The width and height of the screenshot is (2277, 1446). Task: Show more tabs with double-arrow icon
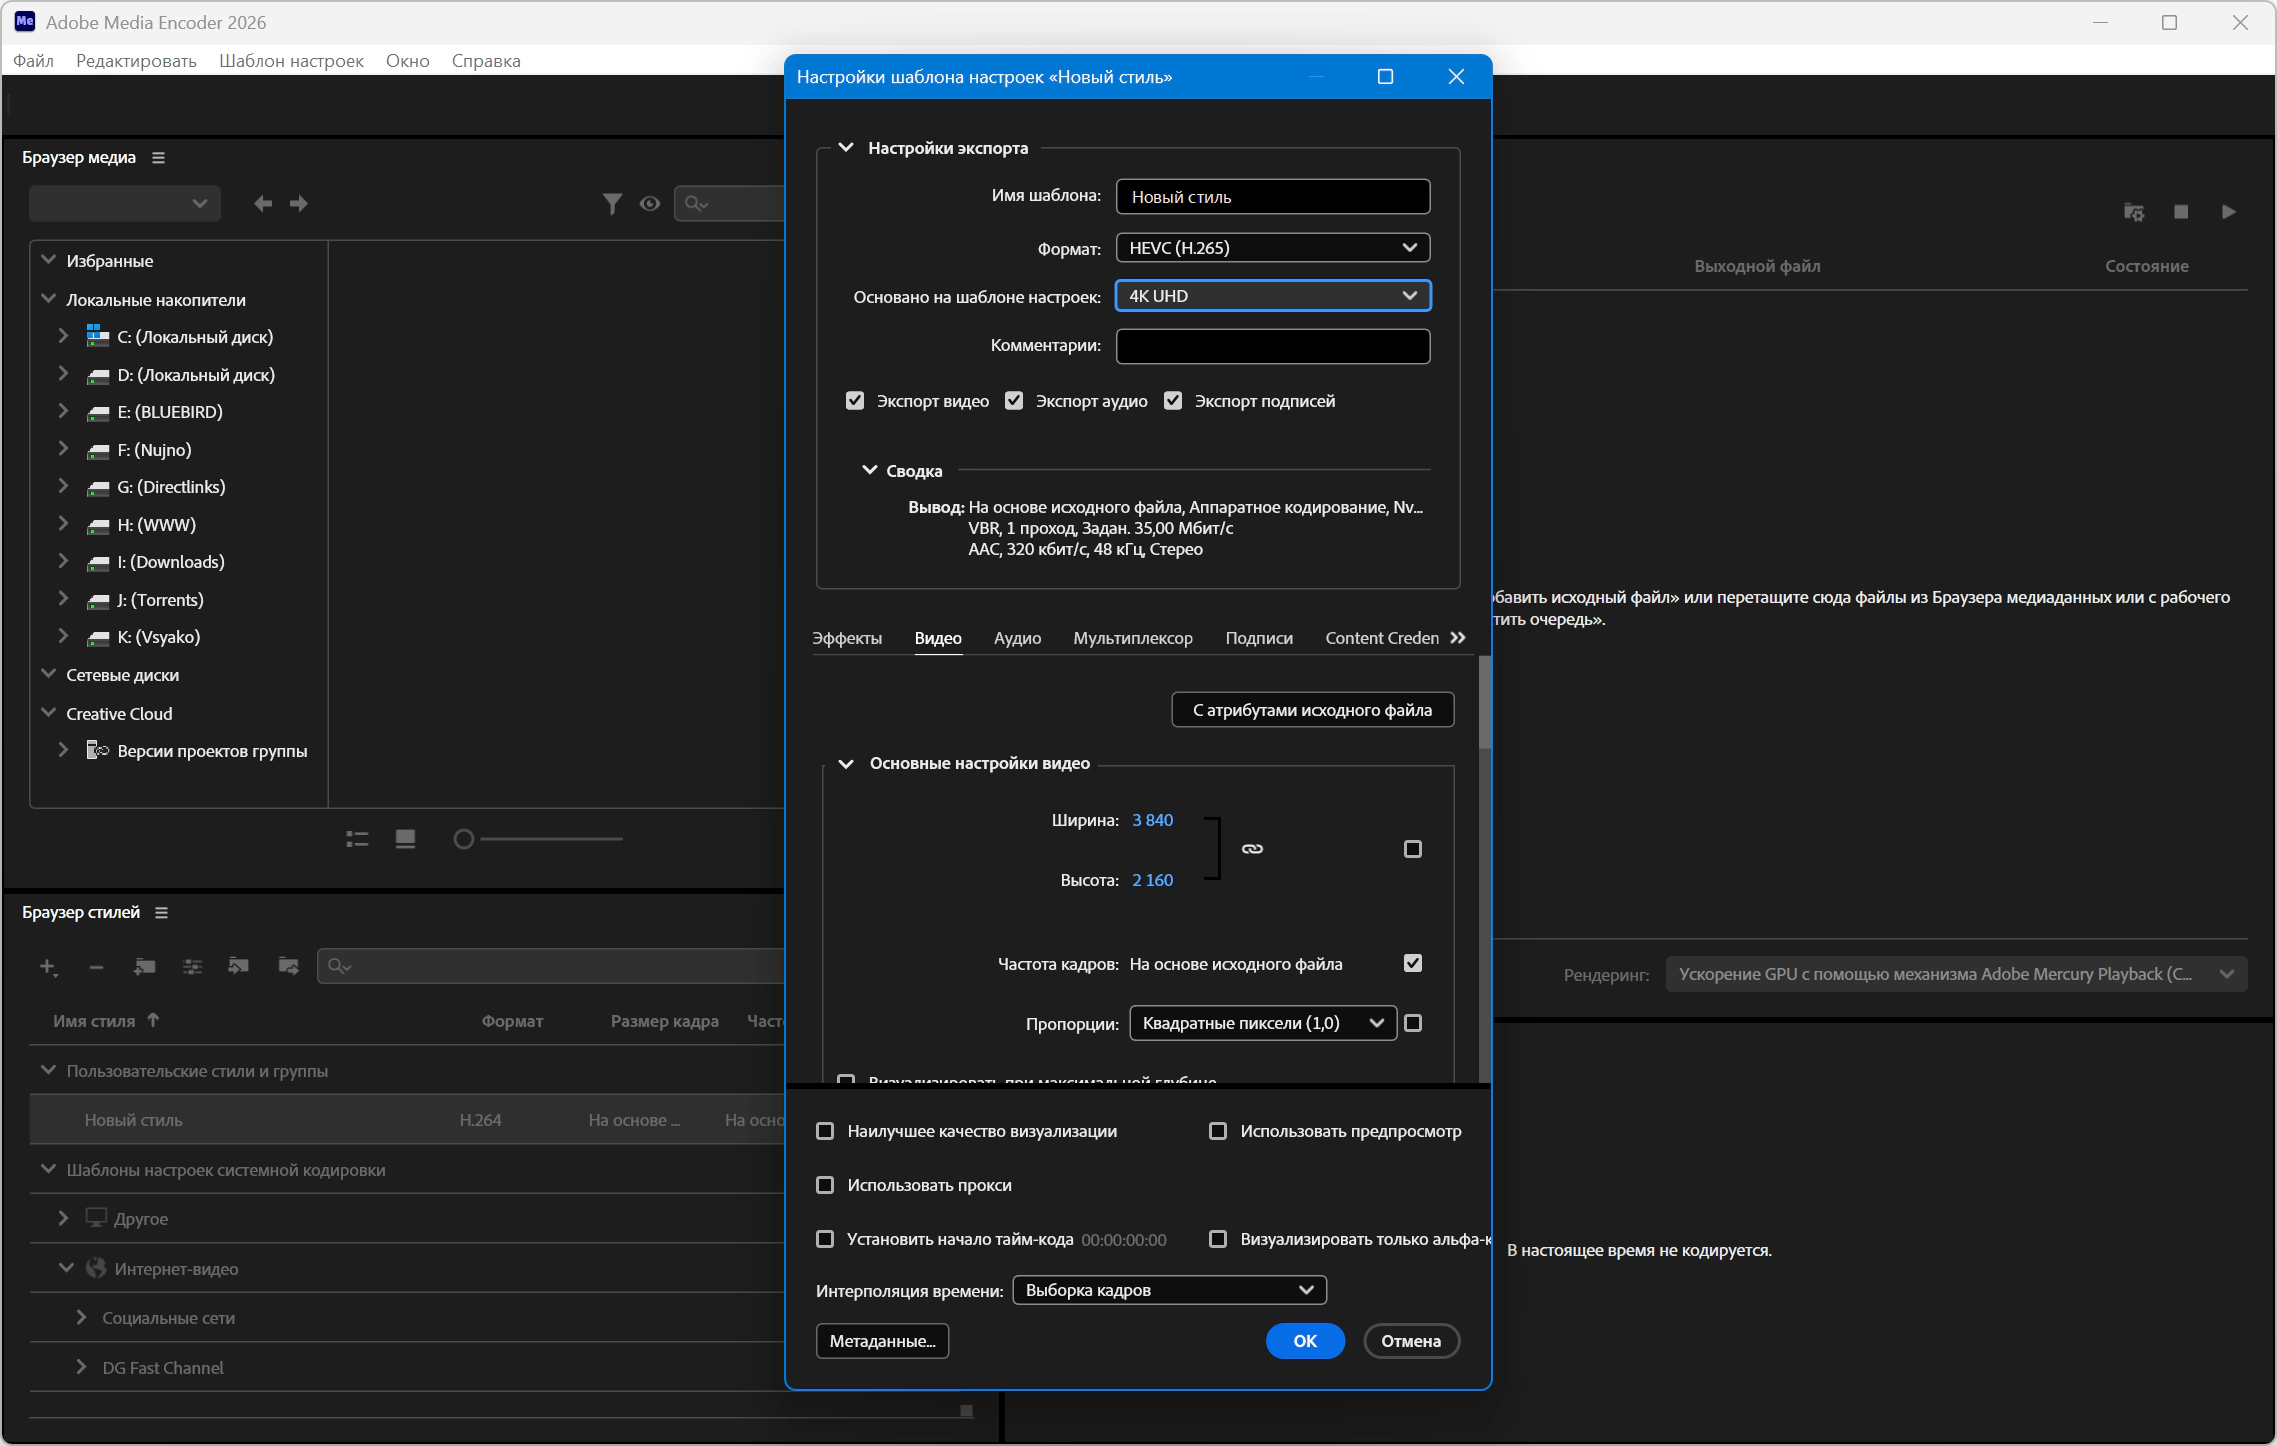point(1458,638)
